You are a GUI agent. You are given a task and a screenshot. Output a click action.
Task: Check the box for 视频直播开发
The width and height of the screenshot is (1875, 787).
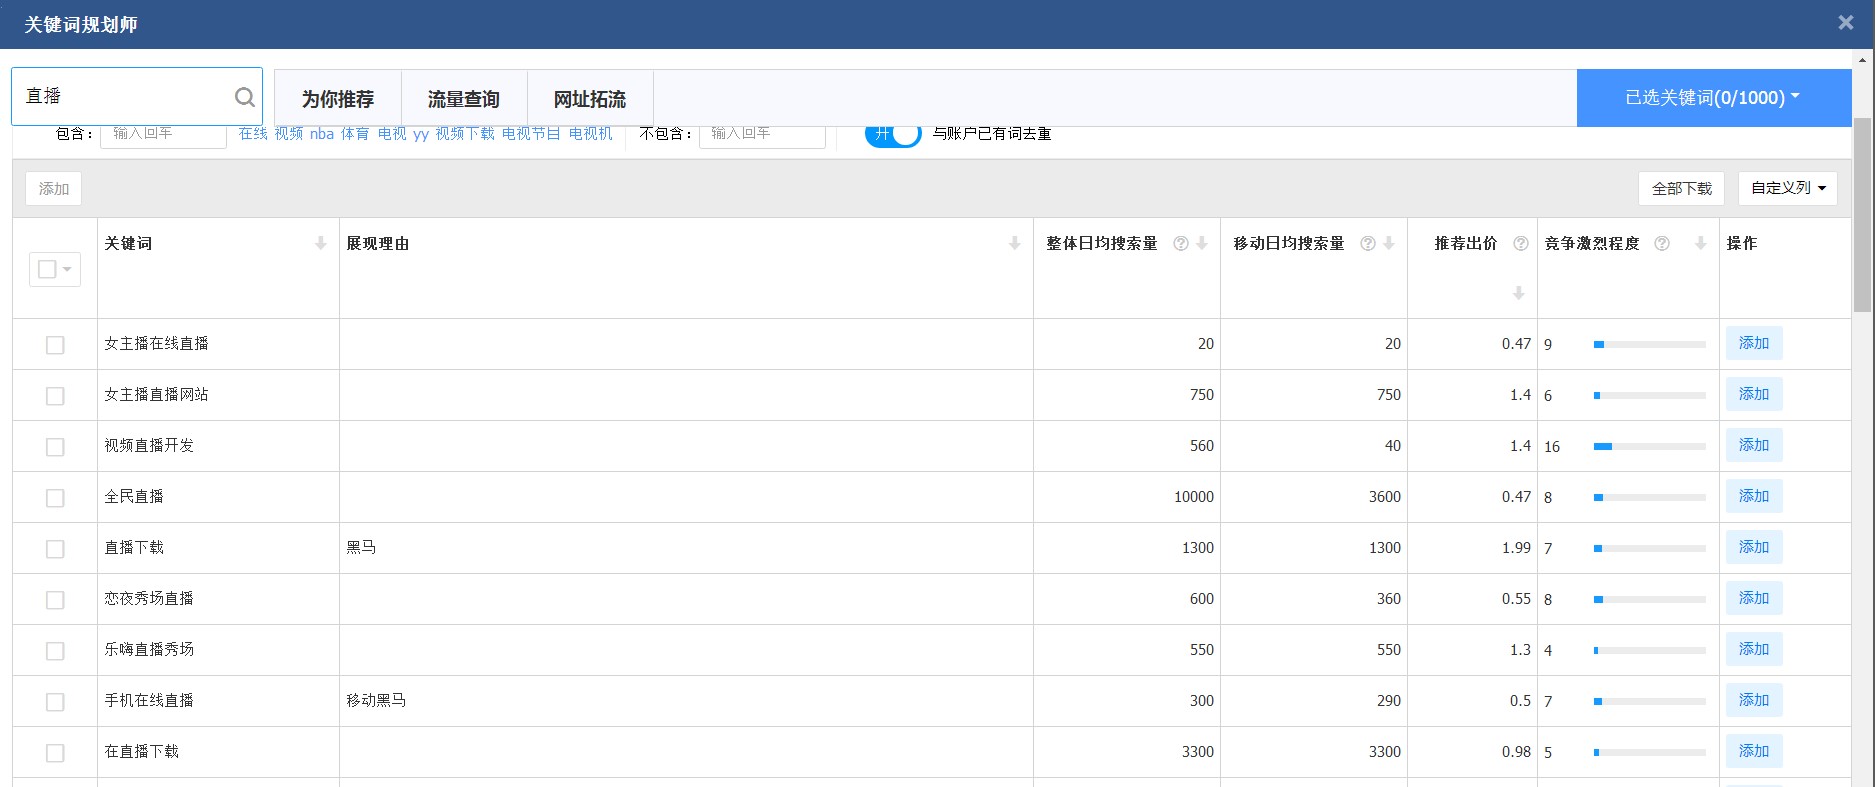pos(55,447)
